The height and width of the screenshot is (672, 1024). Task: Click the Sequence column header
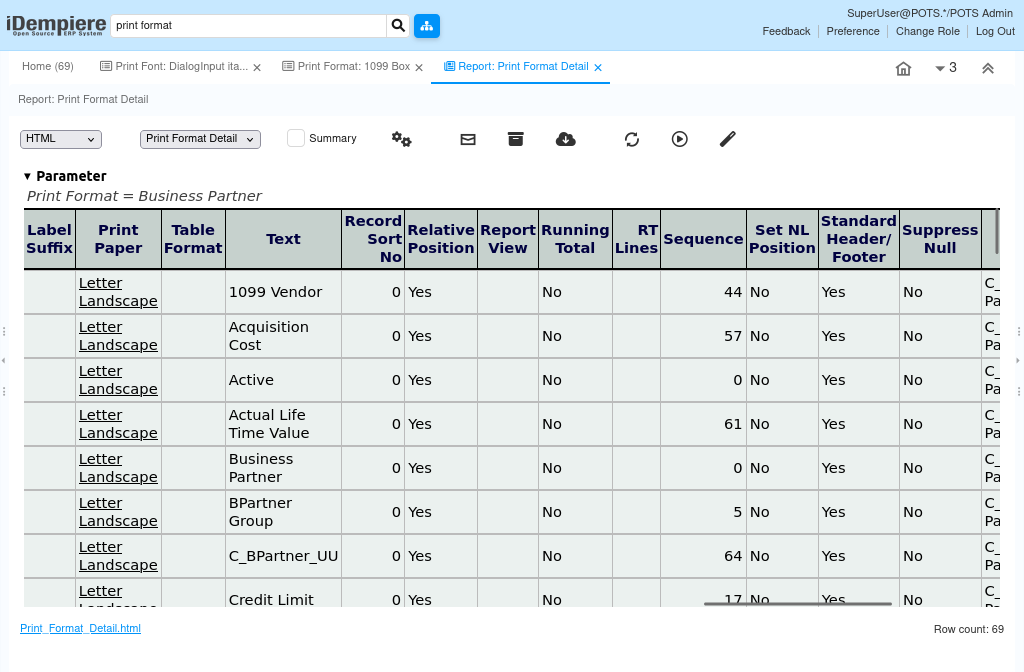point(703,239)
